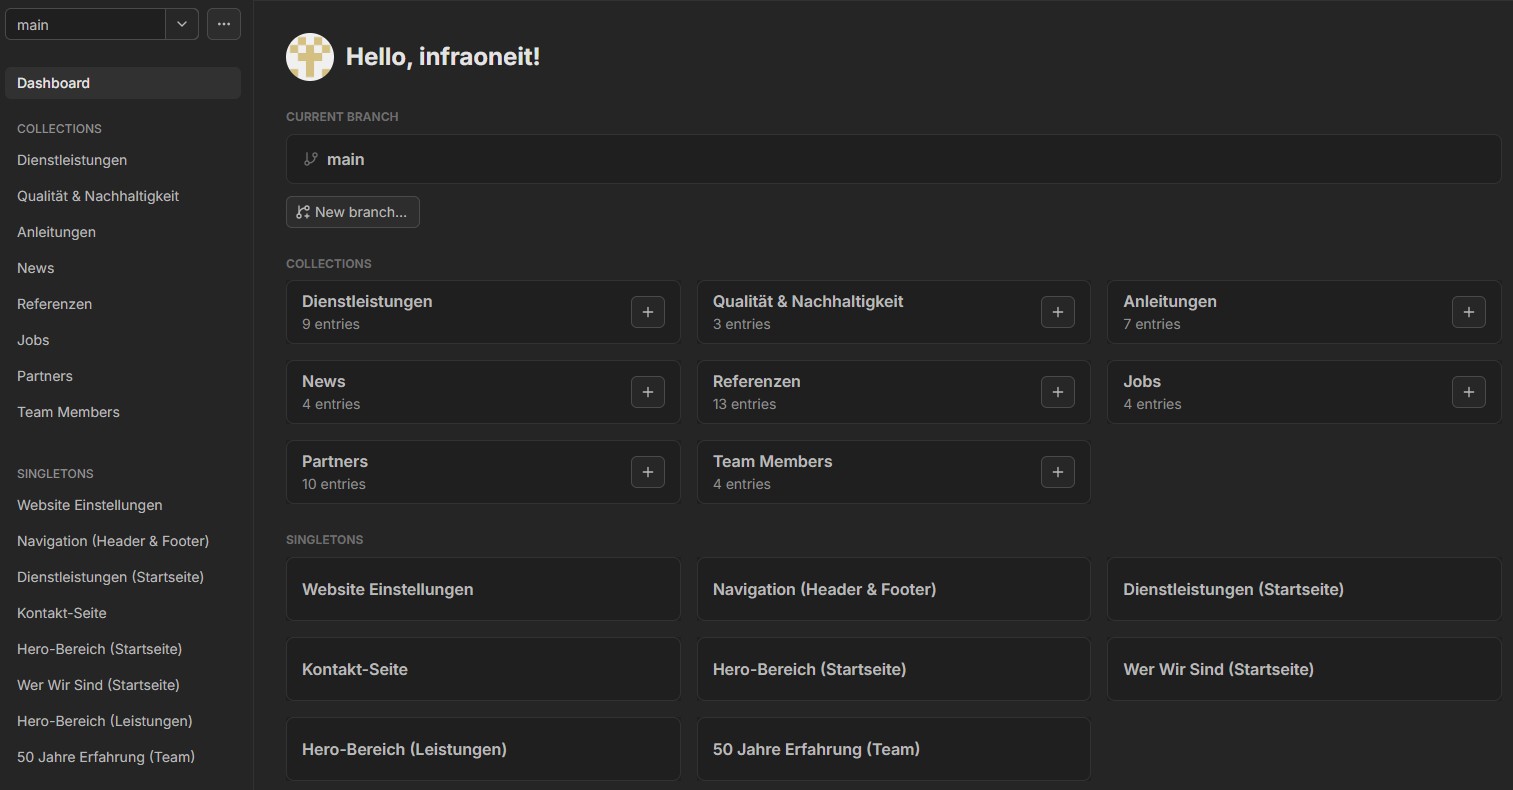
Task: Add a new Dienstleistungen entry with plus
Action: tap(647, 312)
